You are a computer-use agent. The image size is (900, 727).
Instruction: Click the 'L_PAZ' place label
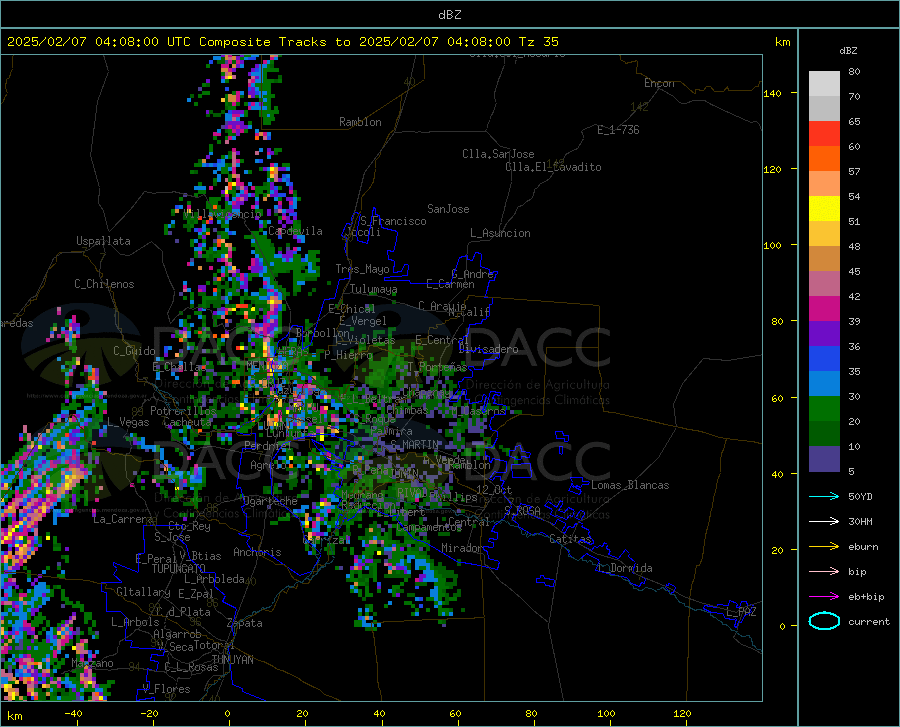pyautogui.click(x=741, y=612)
